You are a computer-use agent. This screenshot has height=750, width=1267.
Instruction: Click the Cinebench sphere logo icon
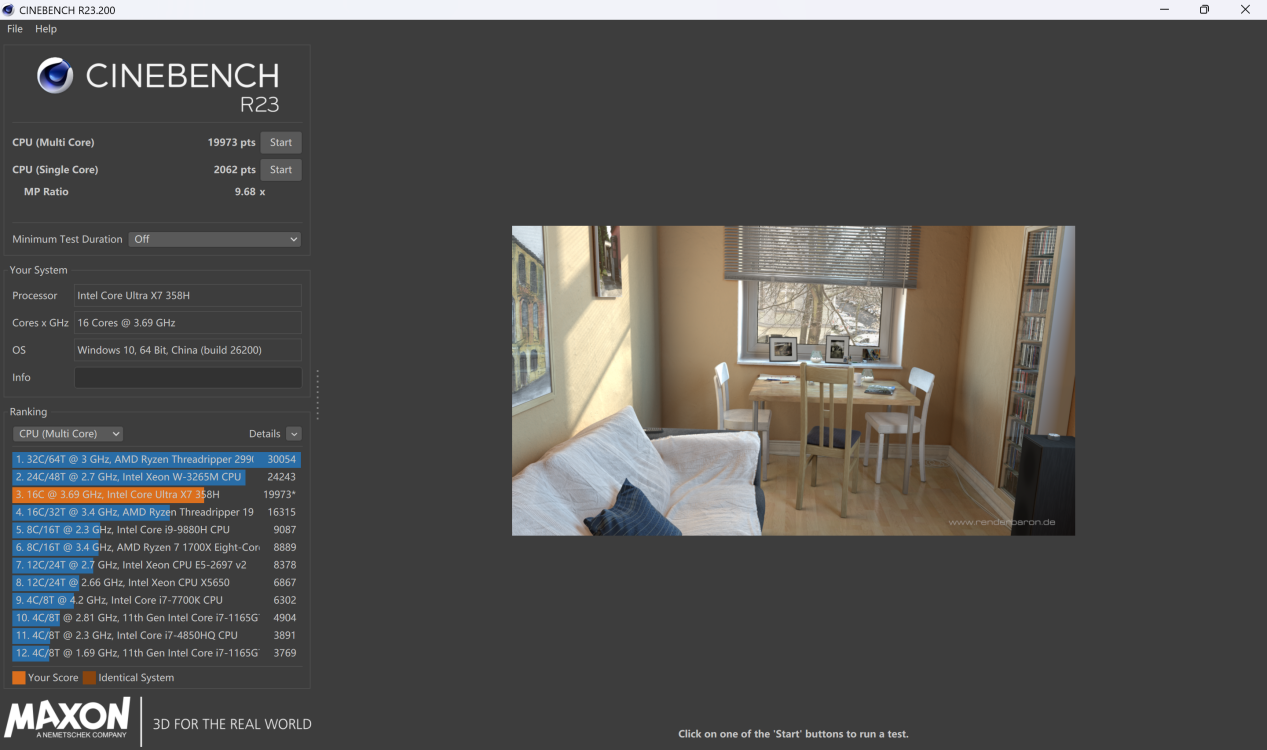(55, 76)
